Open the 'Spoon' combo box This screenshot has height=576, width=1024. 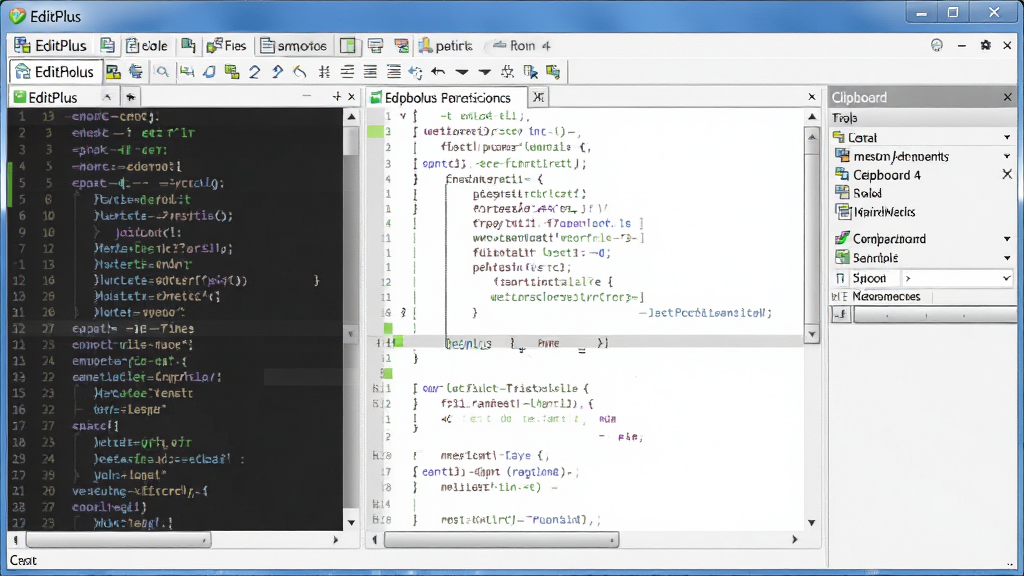[x=957, y=278]
